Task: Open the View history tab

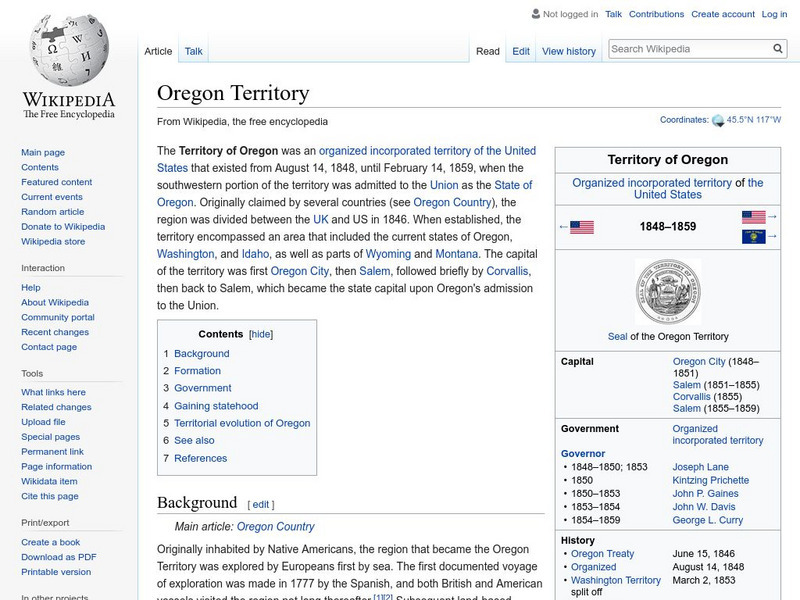Action: (569, 51)
